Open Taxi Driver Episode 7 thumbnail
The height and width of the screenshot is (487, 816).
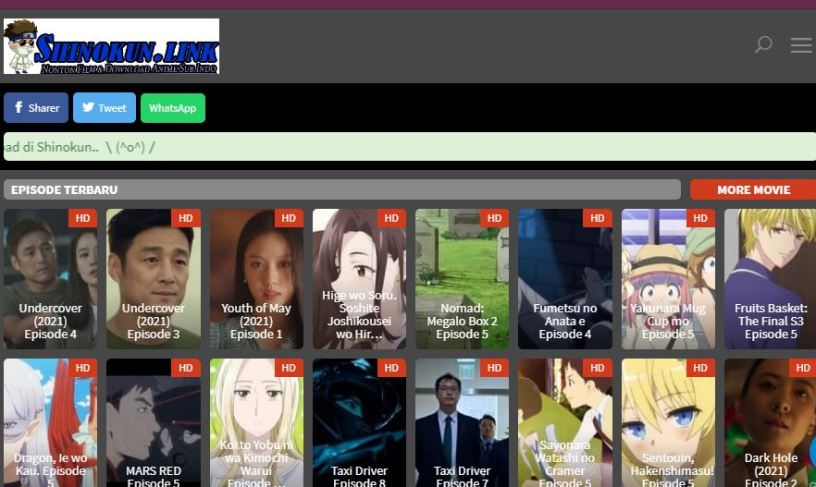click(x=462, y=423)
